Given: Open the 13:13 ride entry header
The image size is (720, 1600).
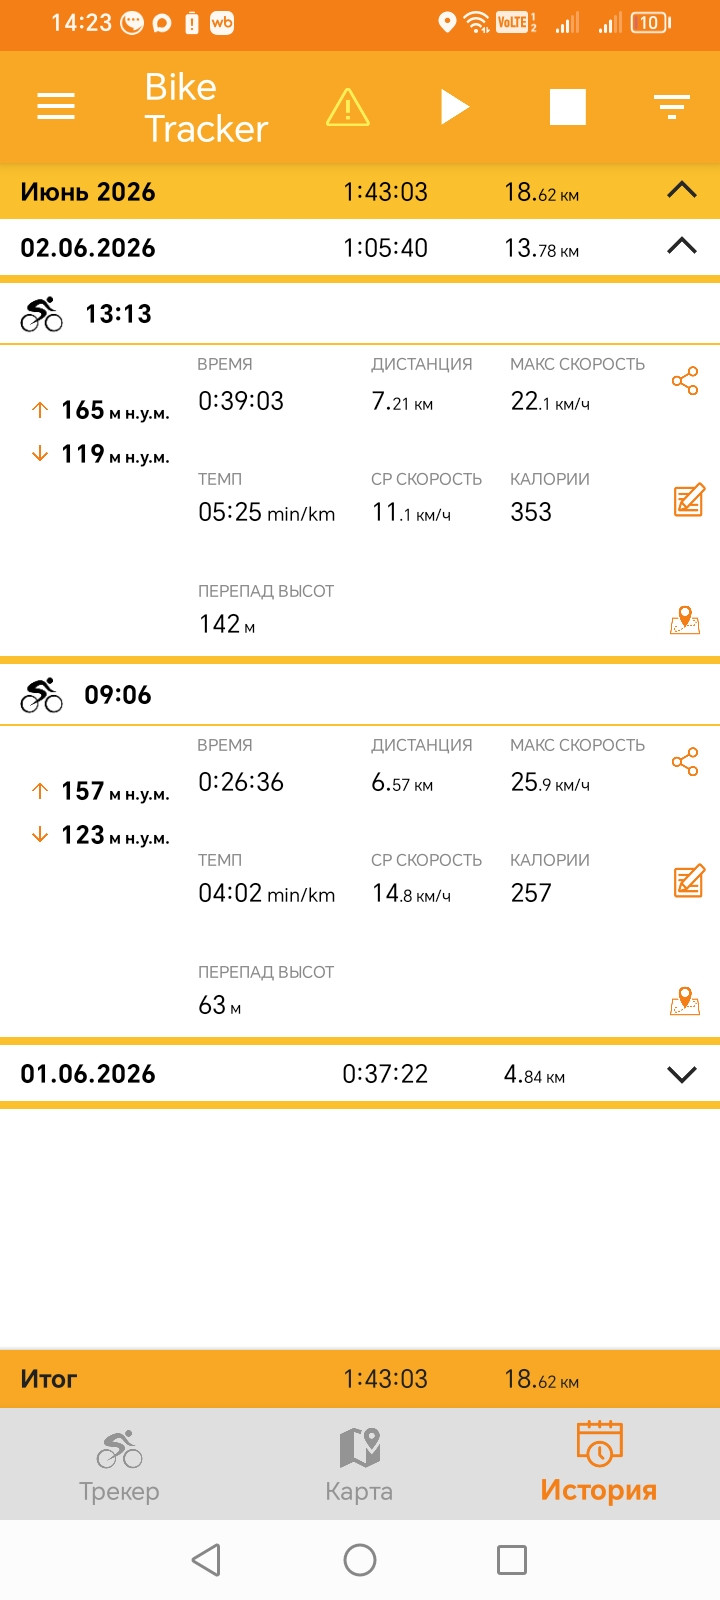Looking at the screenshot, I should pyautogui.click(x=360, y=314).
